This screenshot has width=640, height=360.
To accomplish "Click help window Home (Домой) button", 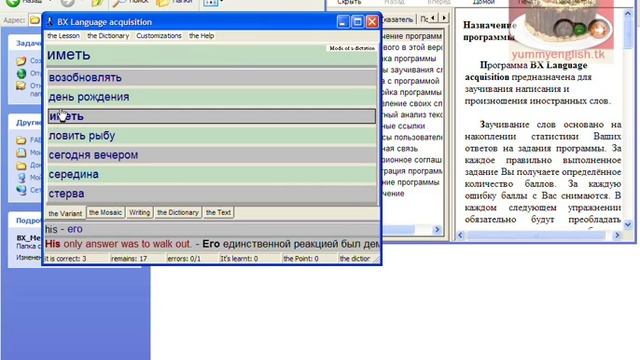I will (x=484, y=2).
